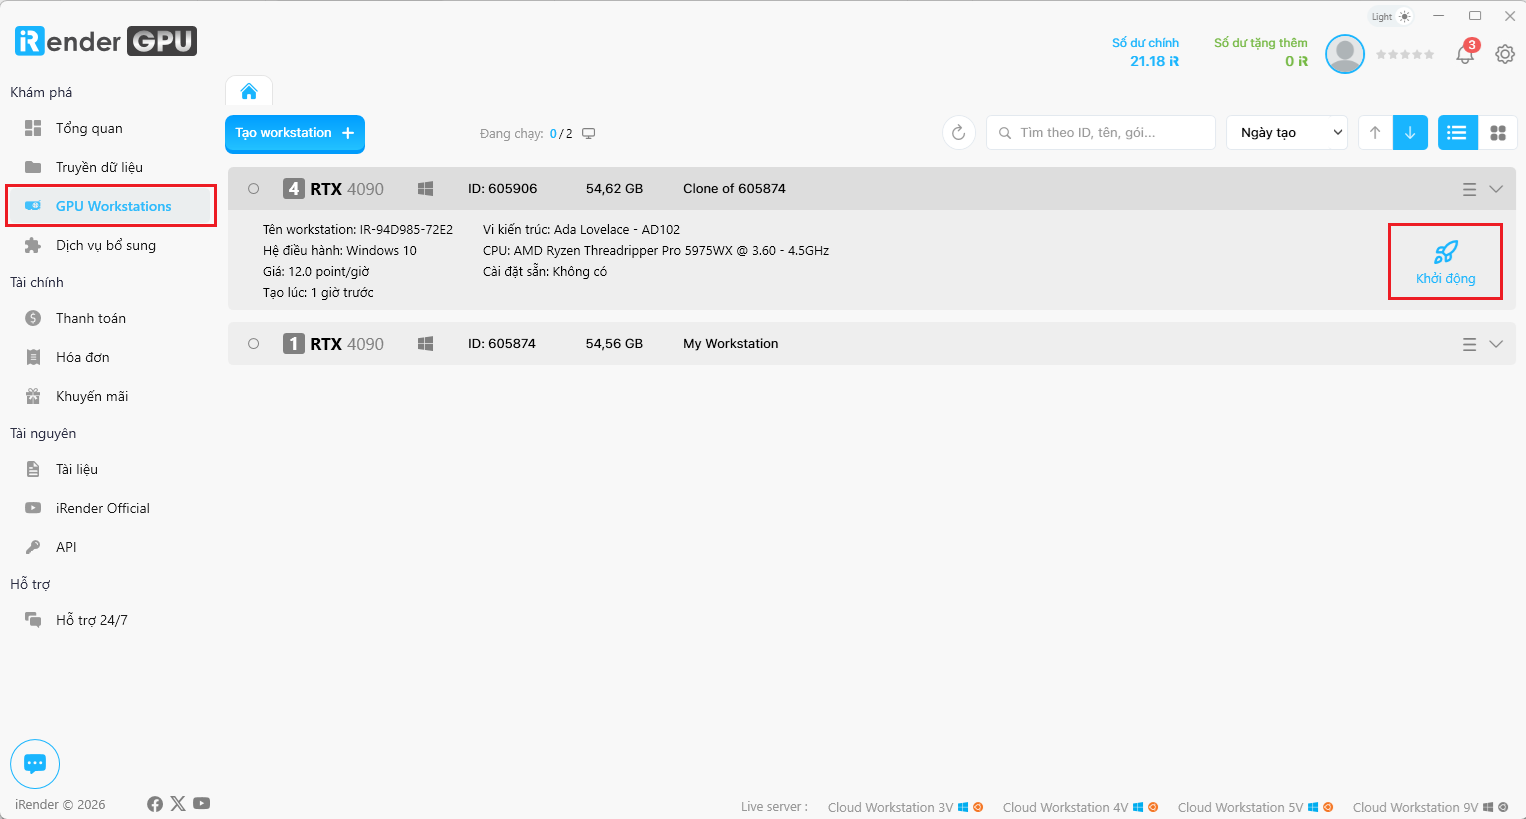Open iRender Official in sidebar

click(102, 508)
